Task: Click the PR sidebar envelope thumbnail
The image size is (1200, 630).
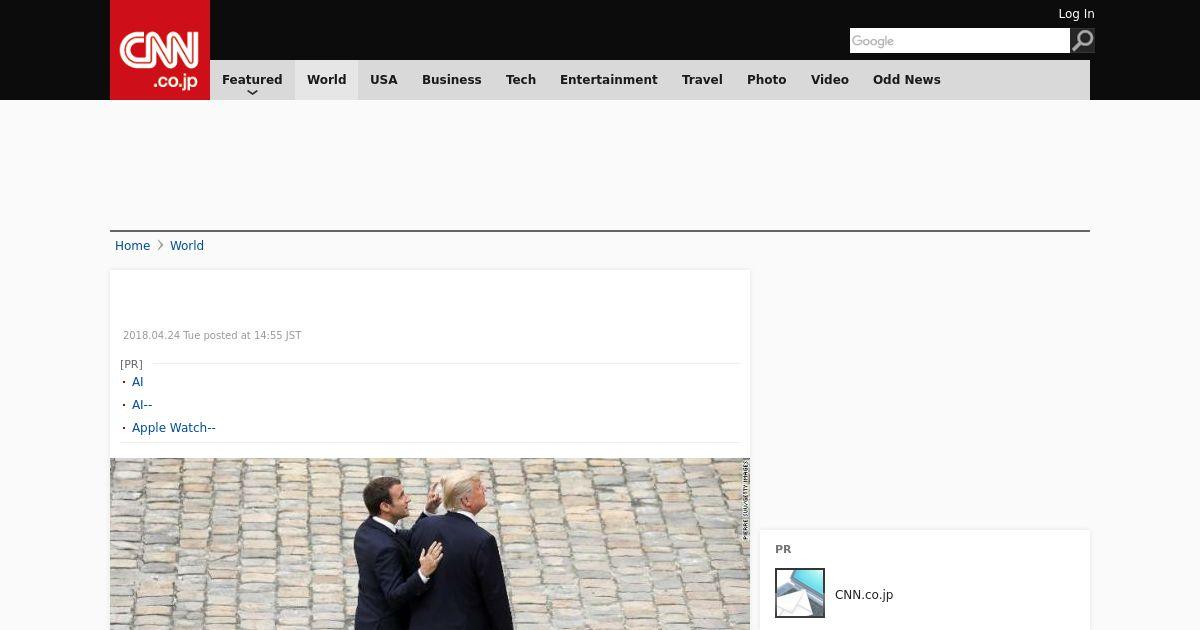Action: coord(800,593)
